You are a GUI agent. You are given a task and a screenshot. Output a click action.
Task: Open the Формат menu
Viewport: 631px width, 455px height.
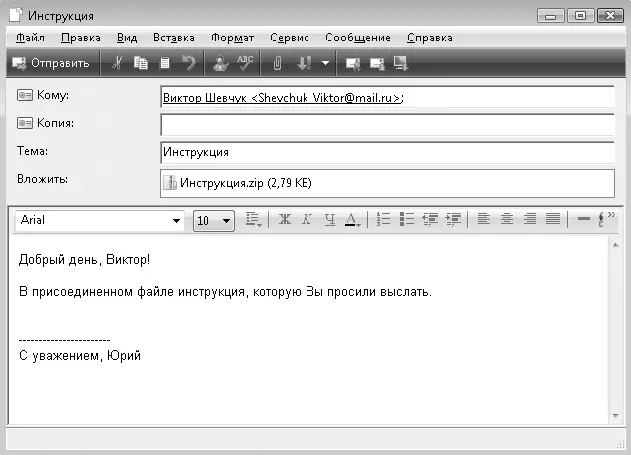pyautogui.click(x=233, y=38)
